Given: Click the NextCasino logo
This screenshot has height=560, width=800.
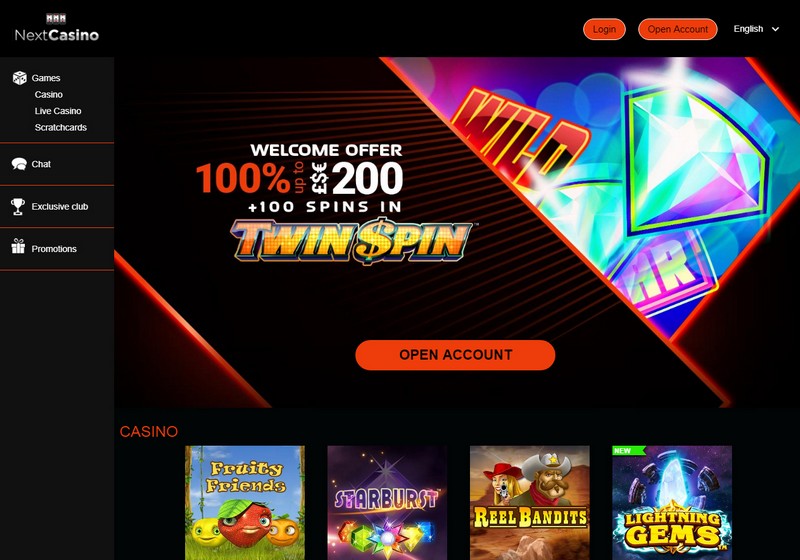Looking at the screenshot, I should 57,29.
